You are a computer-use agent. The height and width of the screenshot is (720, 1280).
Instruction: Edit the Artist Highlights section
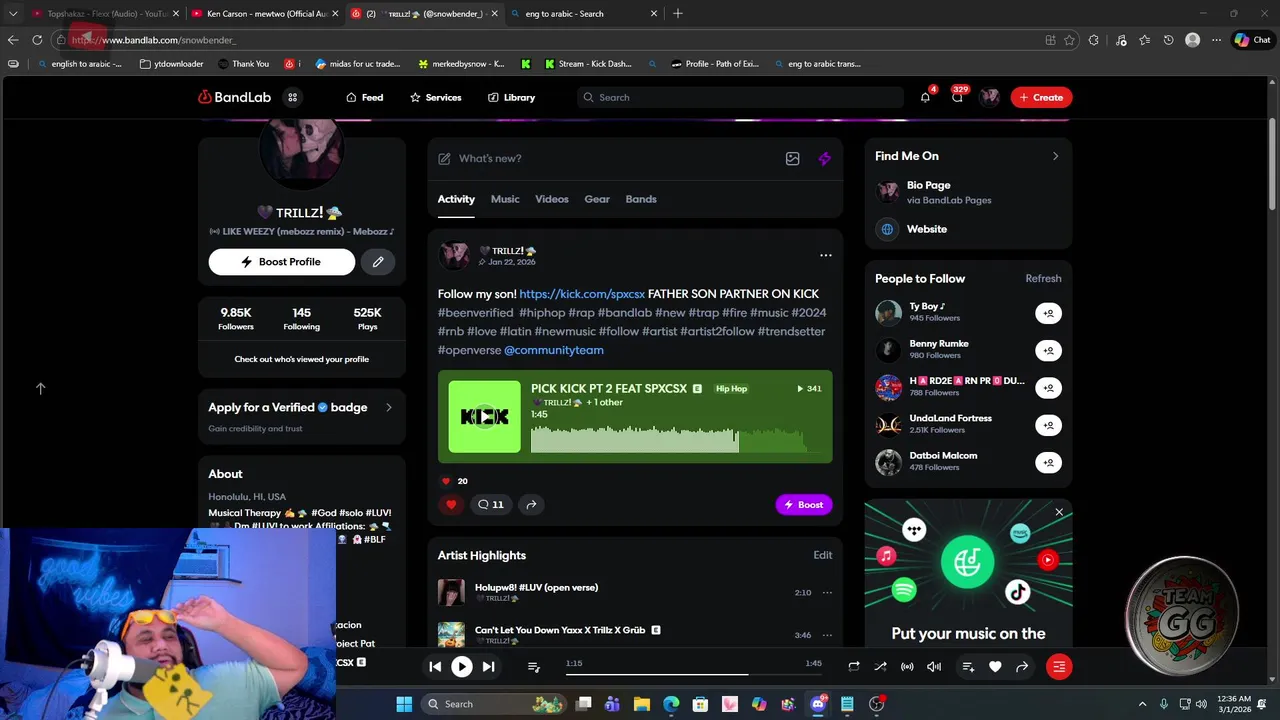(x=822, y=555)
